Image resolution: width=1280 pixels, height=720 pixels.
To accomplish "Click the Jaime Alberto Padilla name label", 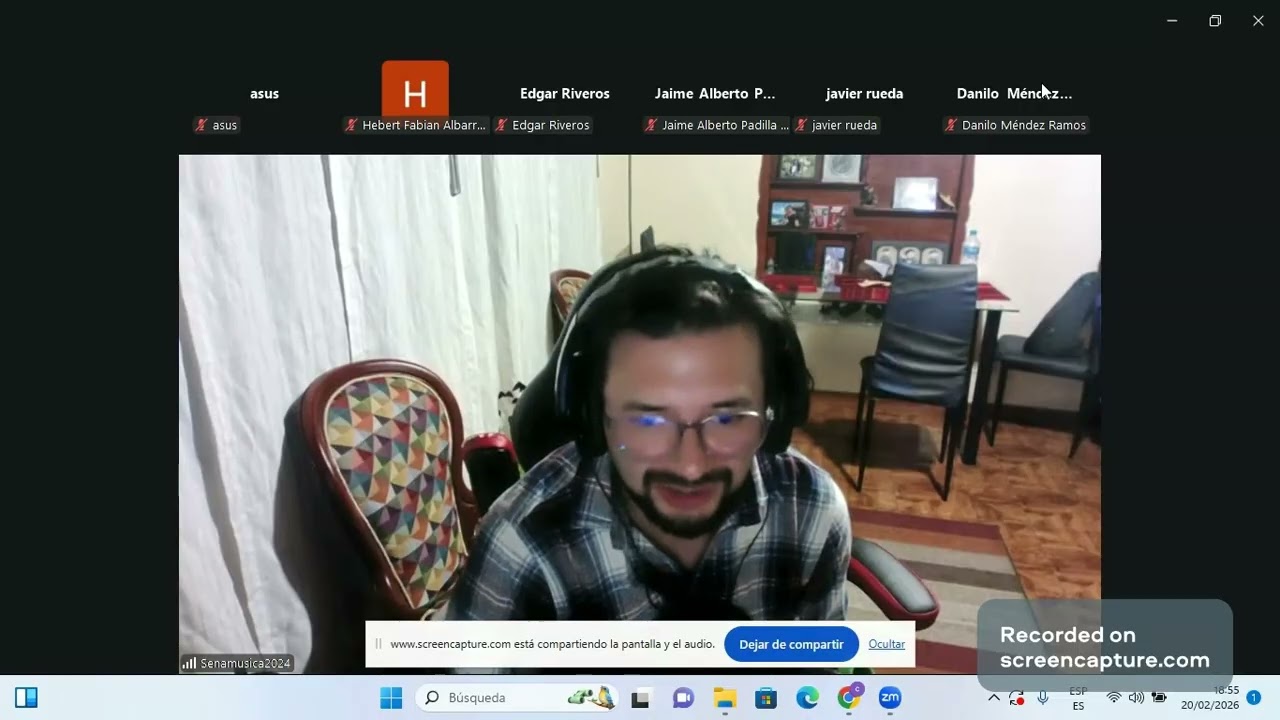I will (x=725, y=125).
